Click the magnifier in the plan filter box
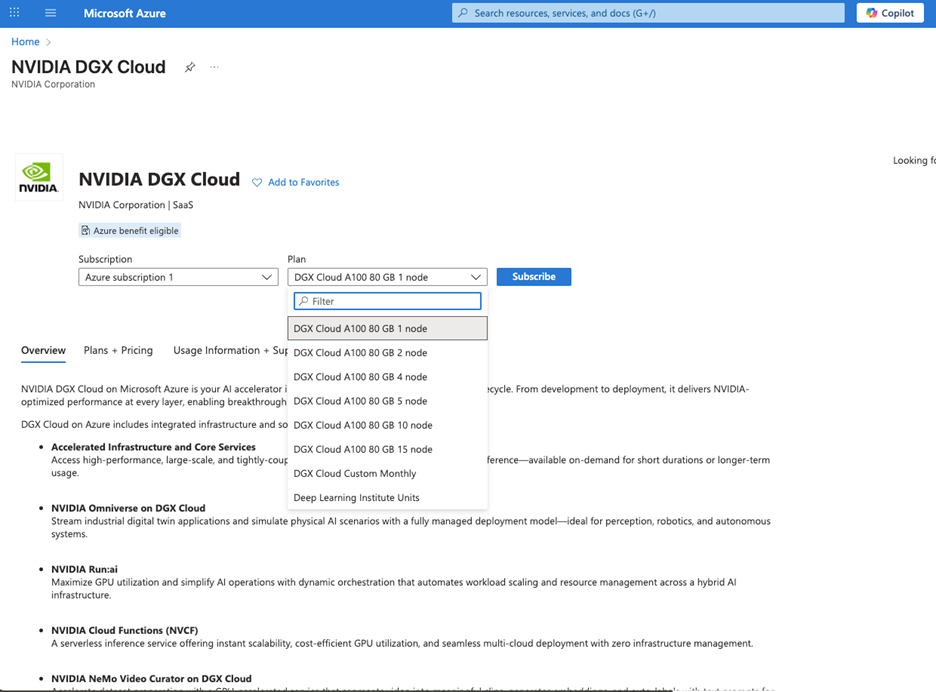 click(303, 301)
